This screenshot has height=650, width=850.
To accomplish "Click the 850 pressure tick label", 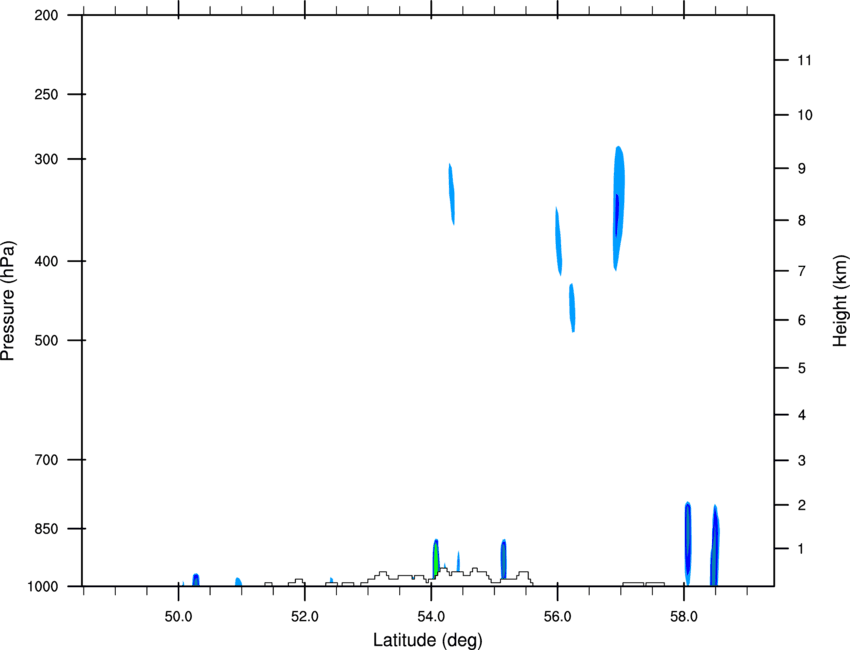I will (x=46, y=529).
